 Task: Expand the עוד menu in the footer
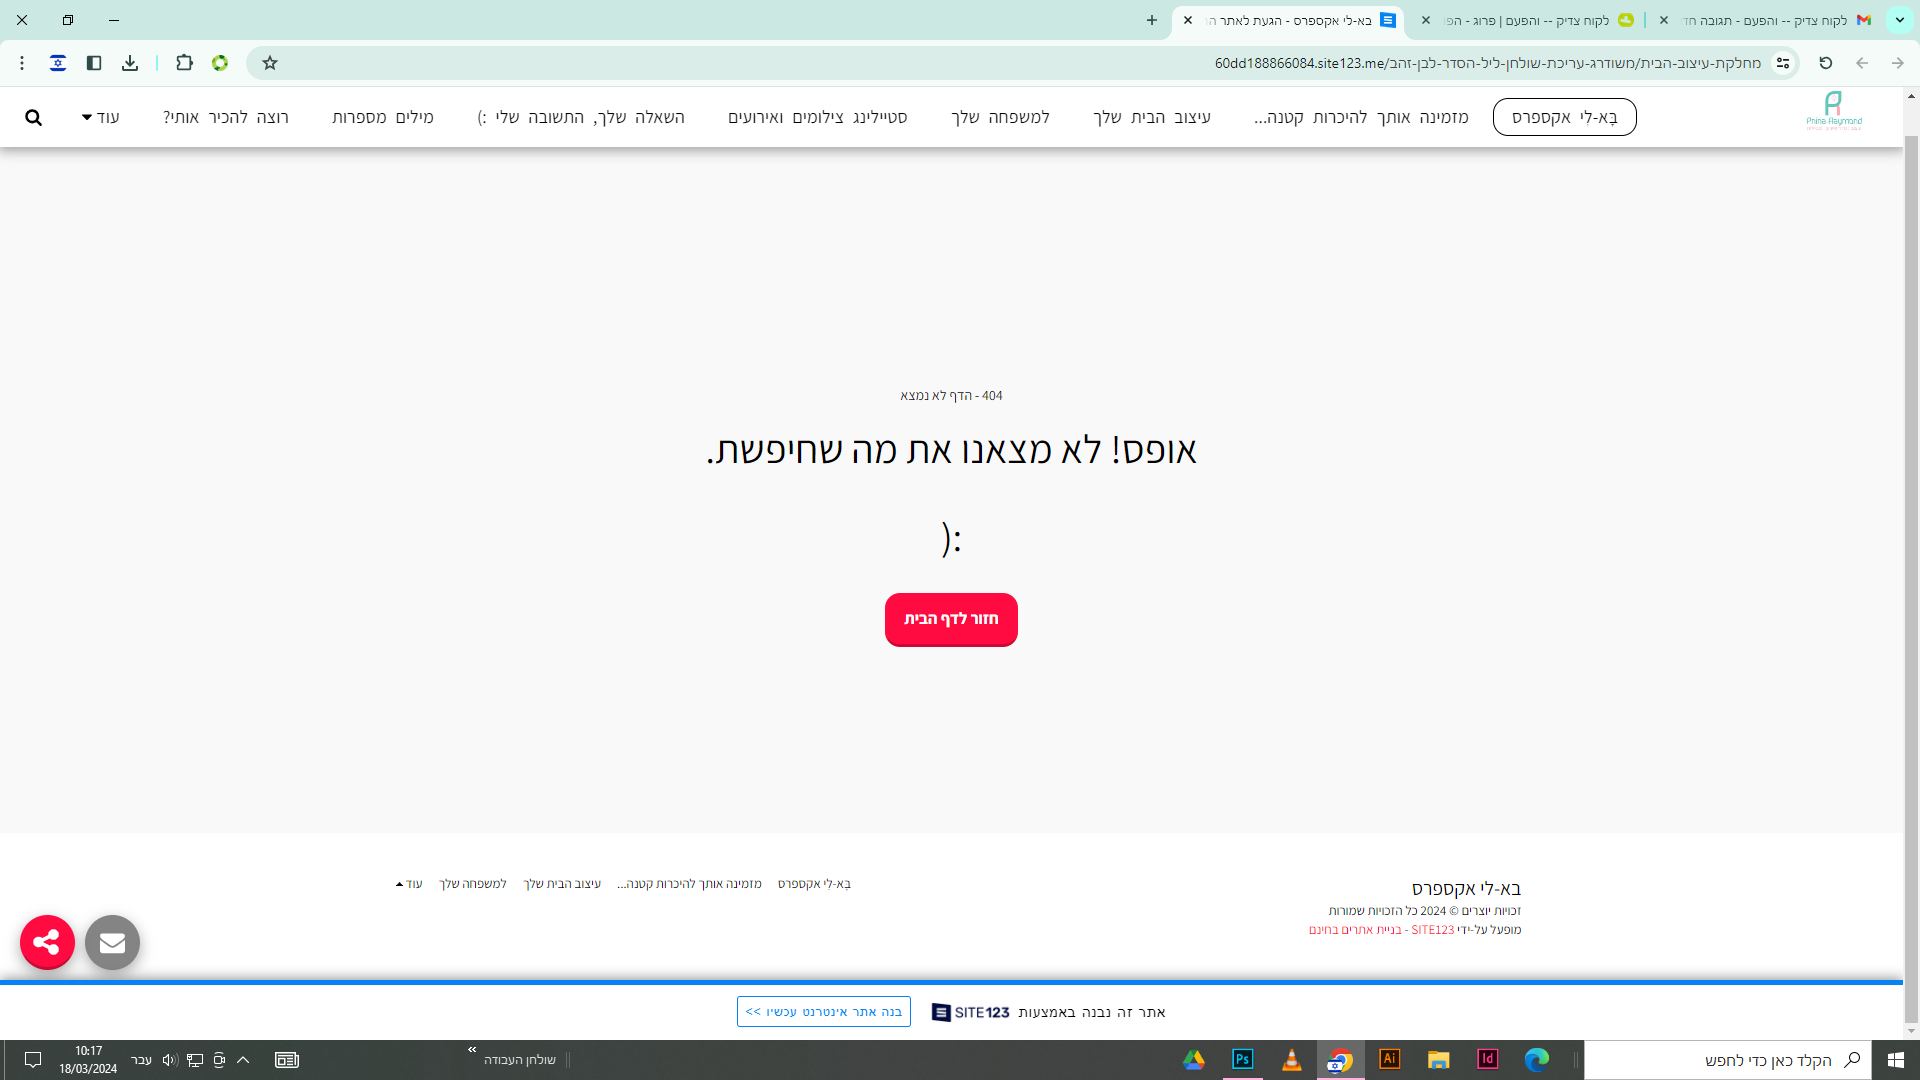coord(409,884)
